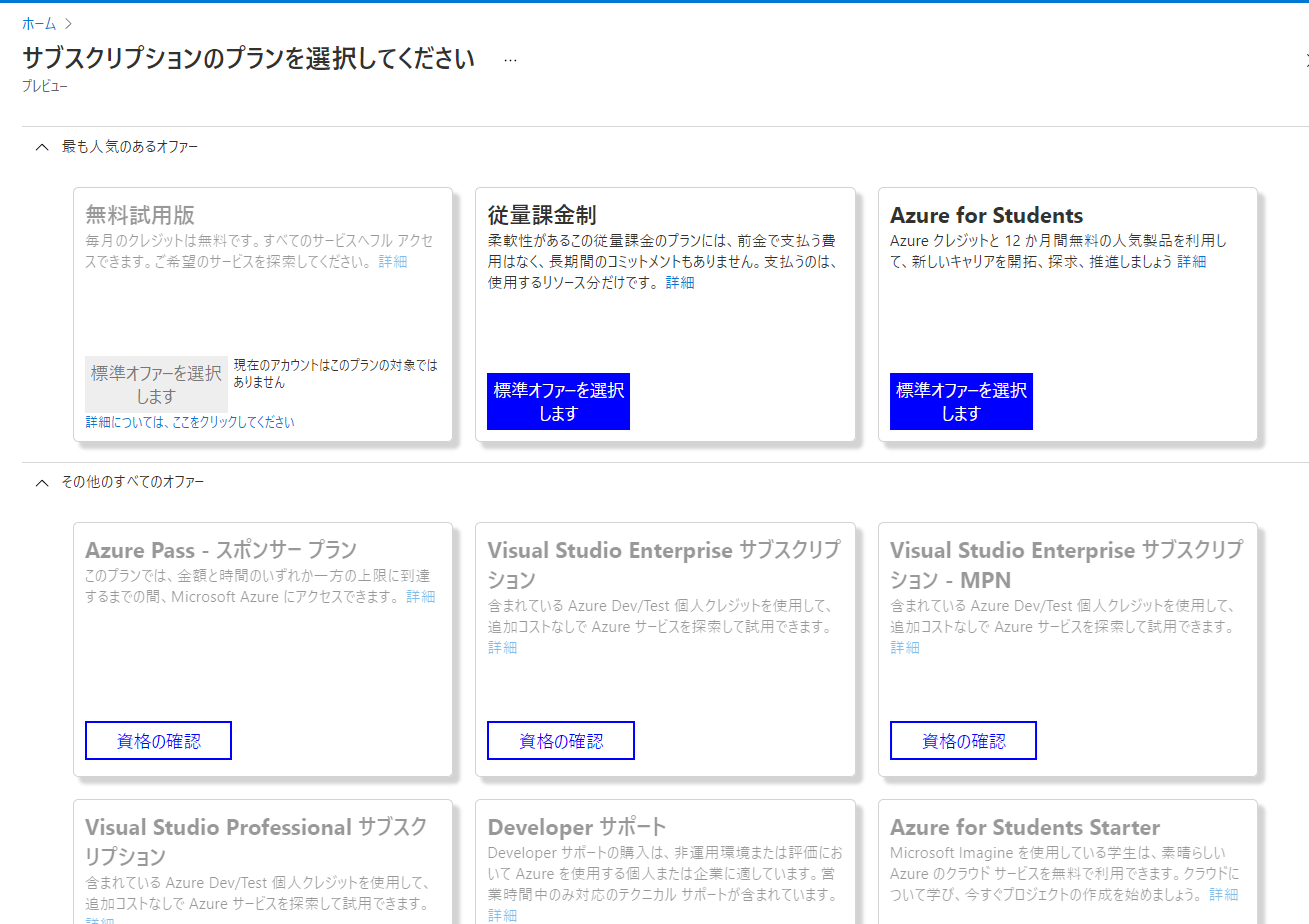
Task: Open 詳細 in the Developer サポート card
Action: [x=502, y=915]
